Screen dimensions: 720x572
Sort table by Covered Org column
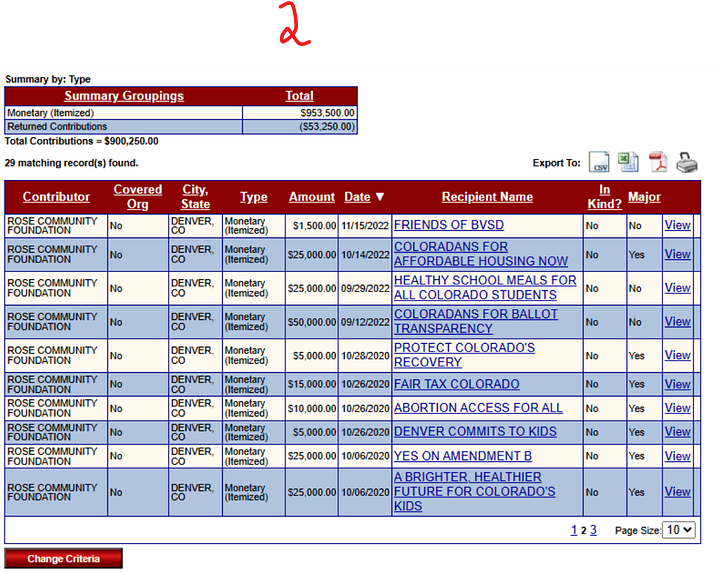138,197
